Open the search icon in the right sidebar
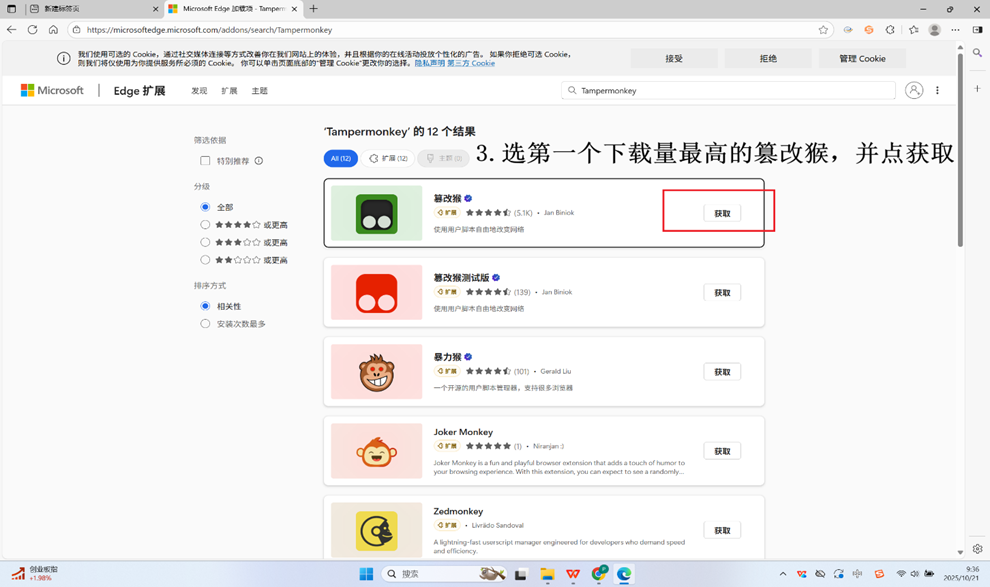This screenshot has width=990, height=587. coord(978,52)
